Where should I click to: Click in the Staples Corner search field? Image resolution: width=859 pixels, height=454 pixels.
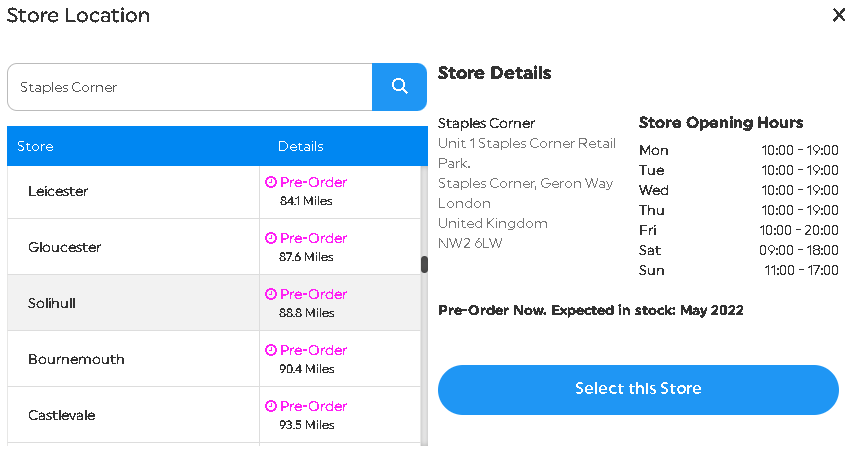coord(190,87)
